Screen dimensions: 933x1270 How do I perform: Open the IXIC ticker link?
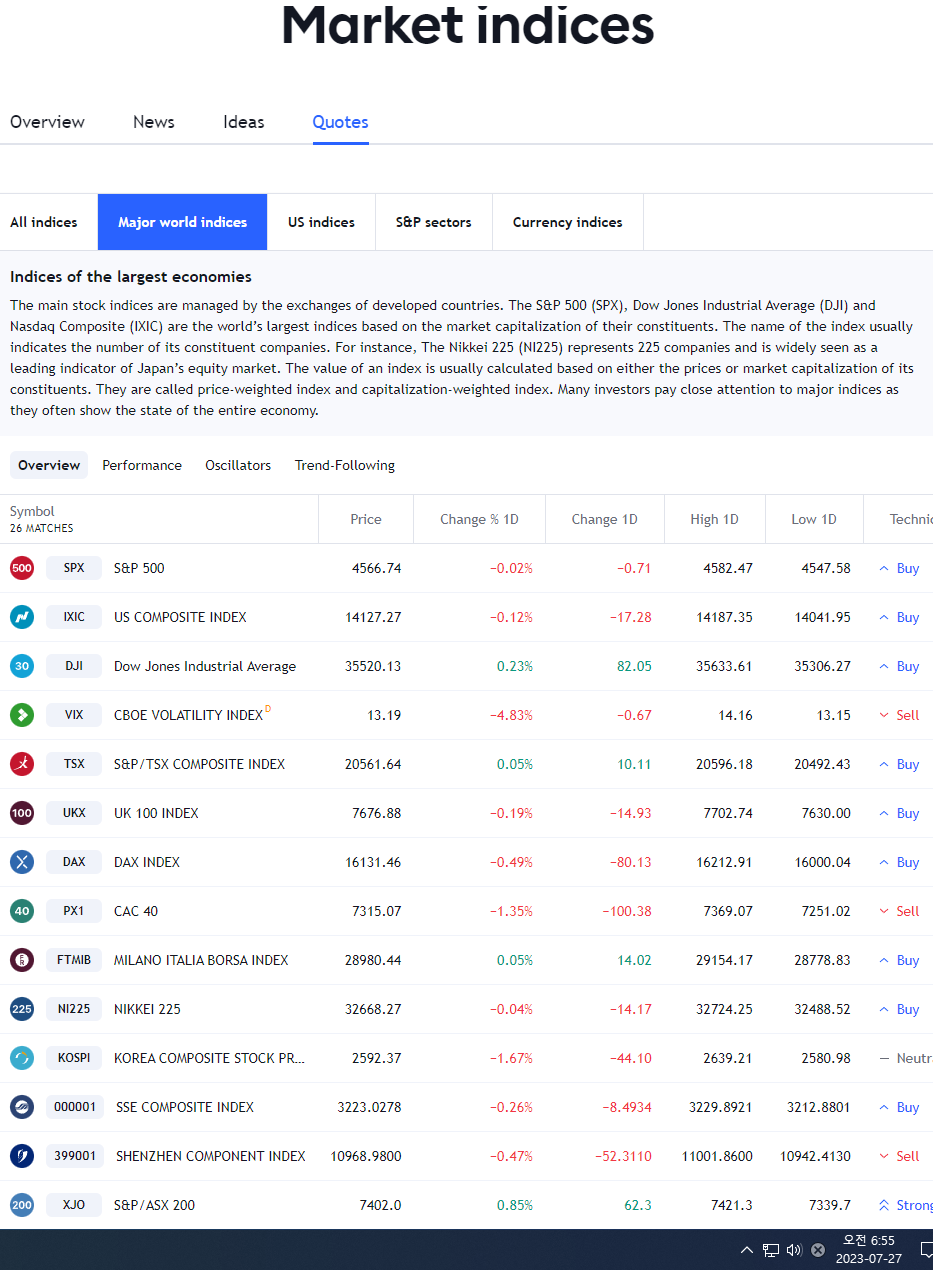(74, 617)
